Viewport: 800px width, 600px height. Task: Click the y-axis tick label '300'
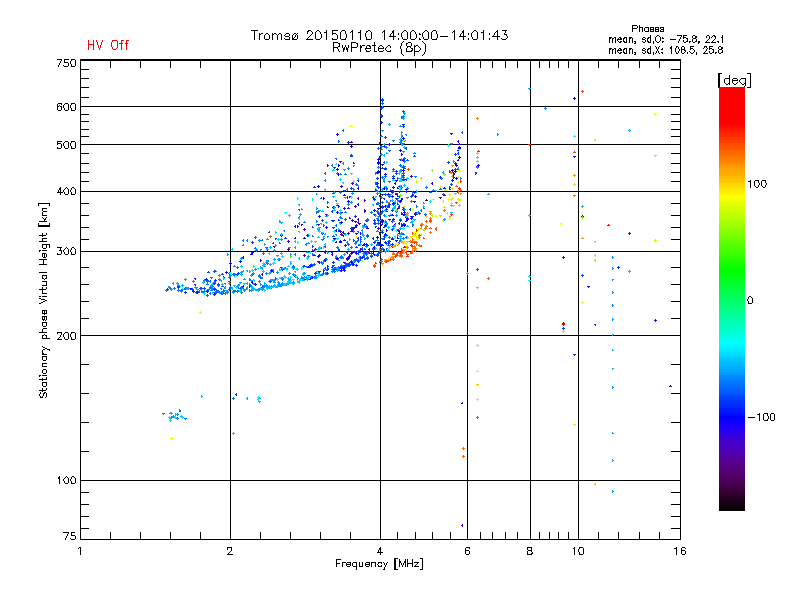(66, 252)
